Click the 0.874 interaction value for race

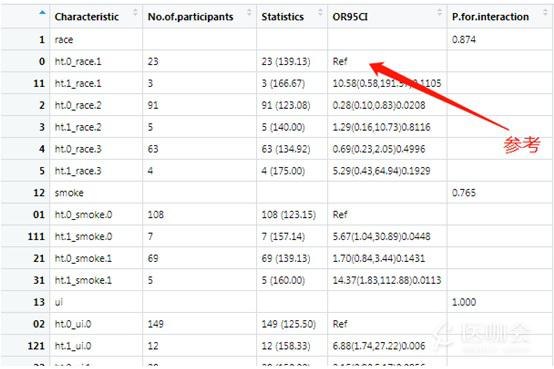(464, 39)
